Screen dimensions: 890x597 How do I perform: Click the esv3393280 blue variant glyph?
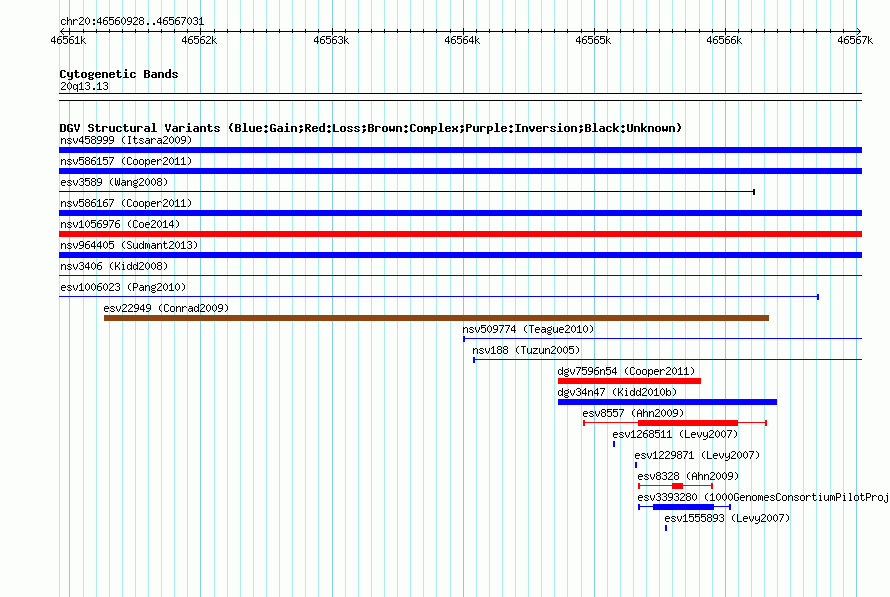click(684, 507)
